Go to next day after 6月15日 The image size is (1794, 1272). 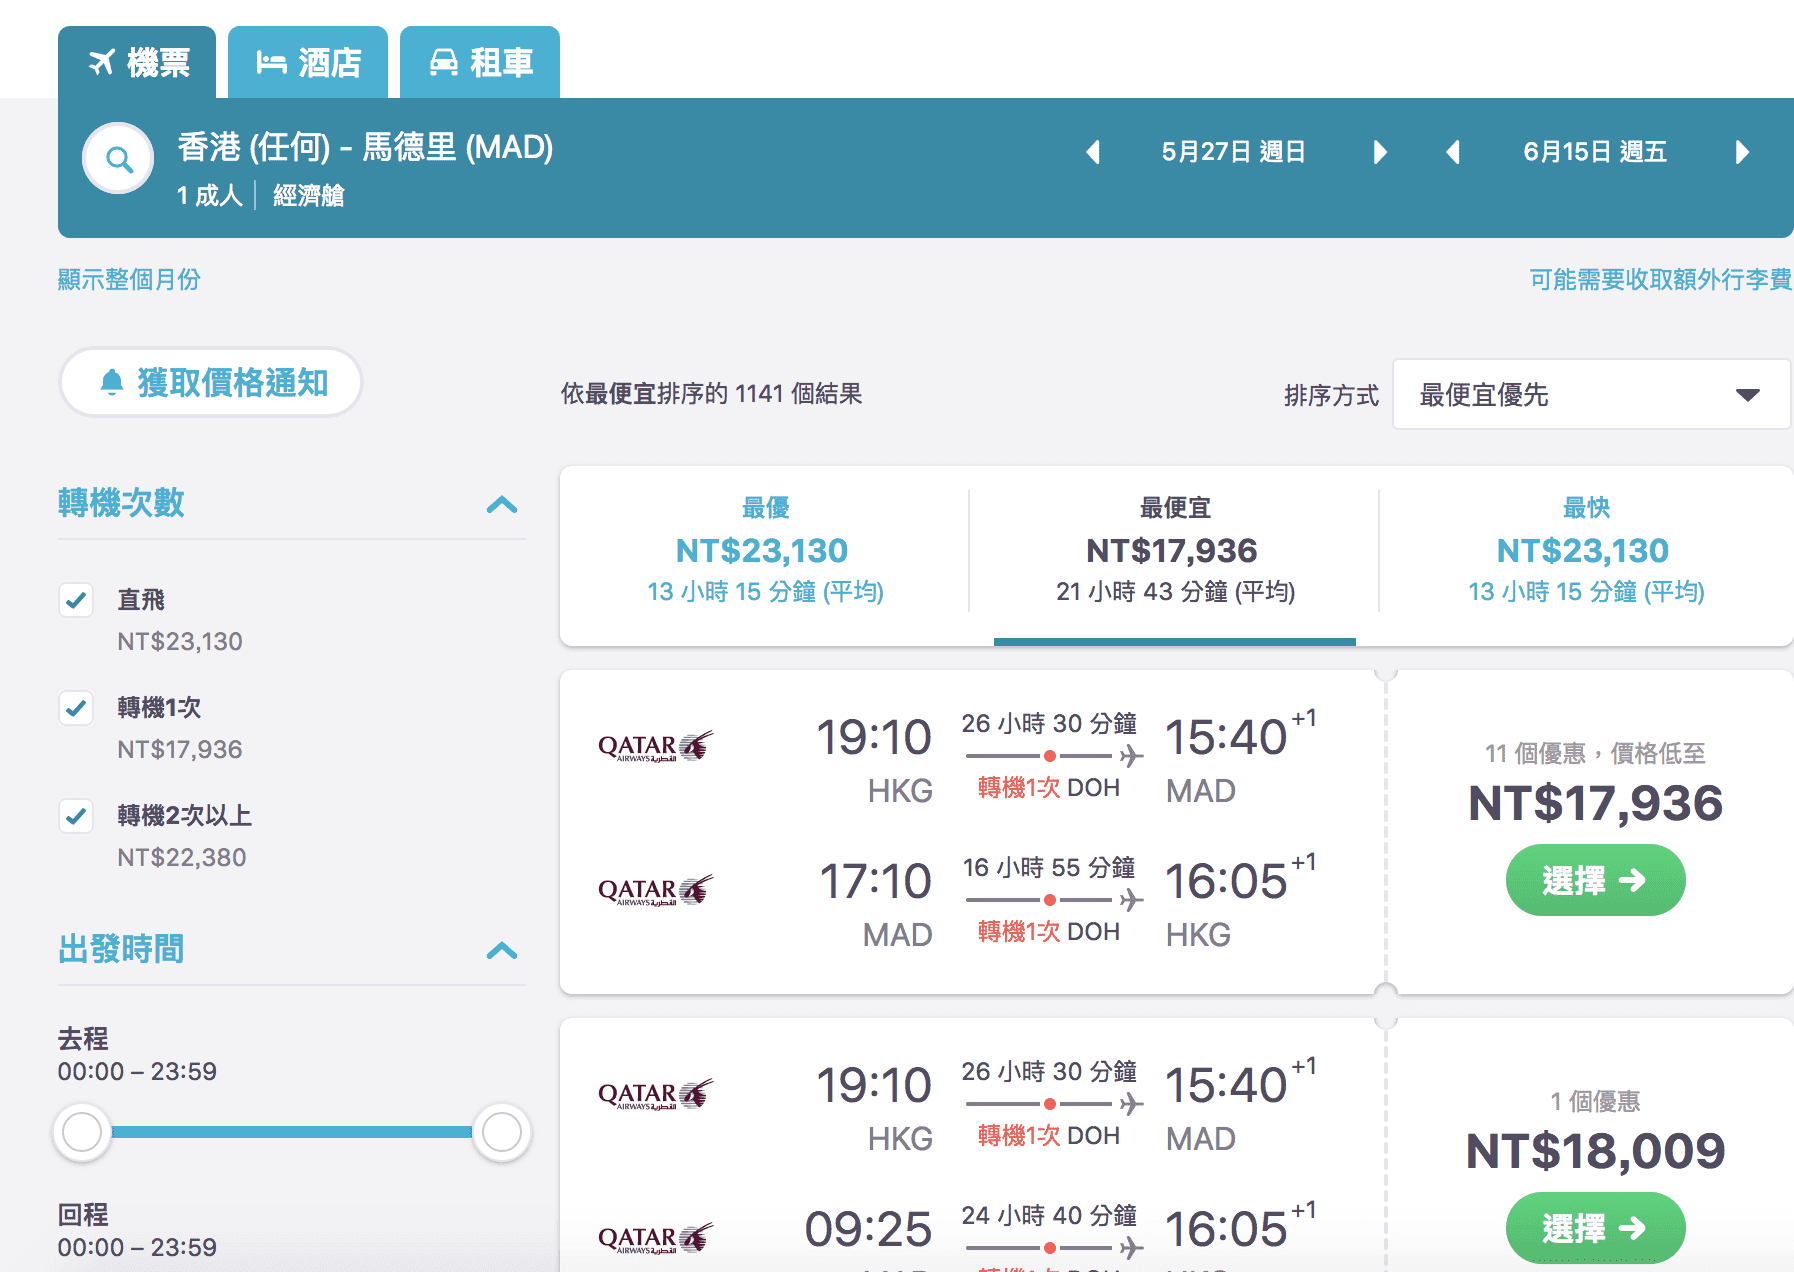click(x=1742, y=152)
